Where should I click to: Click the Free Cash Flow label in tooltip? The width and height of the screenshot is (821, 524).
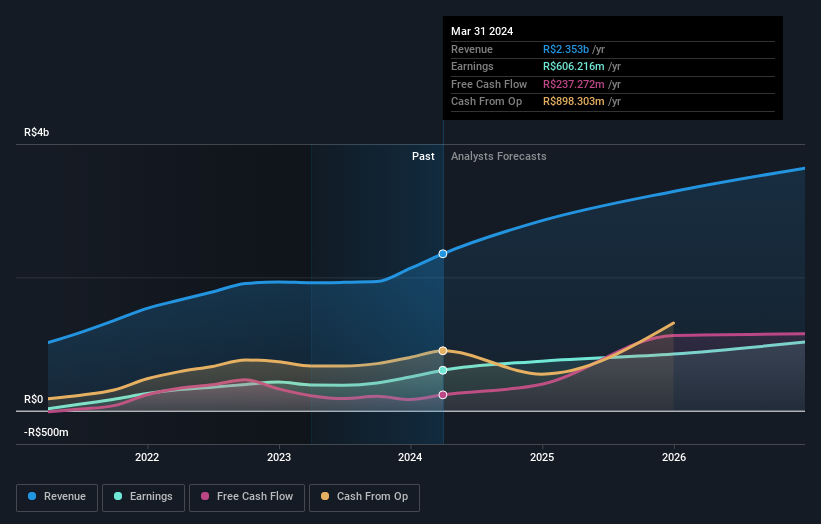[x=489, y=84]
